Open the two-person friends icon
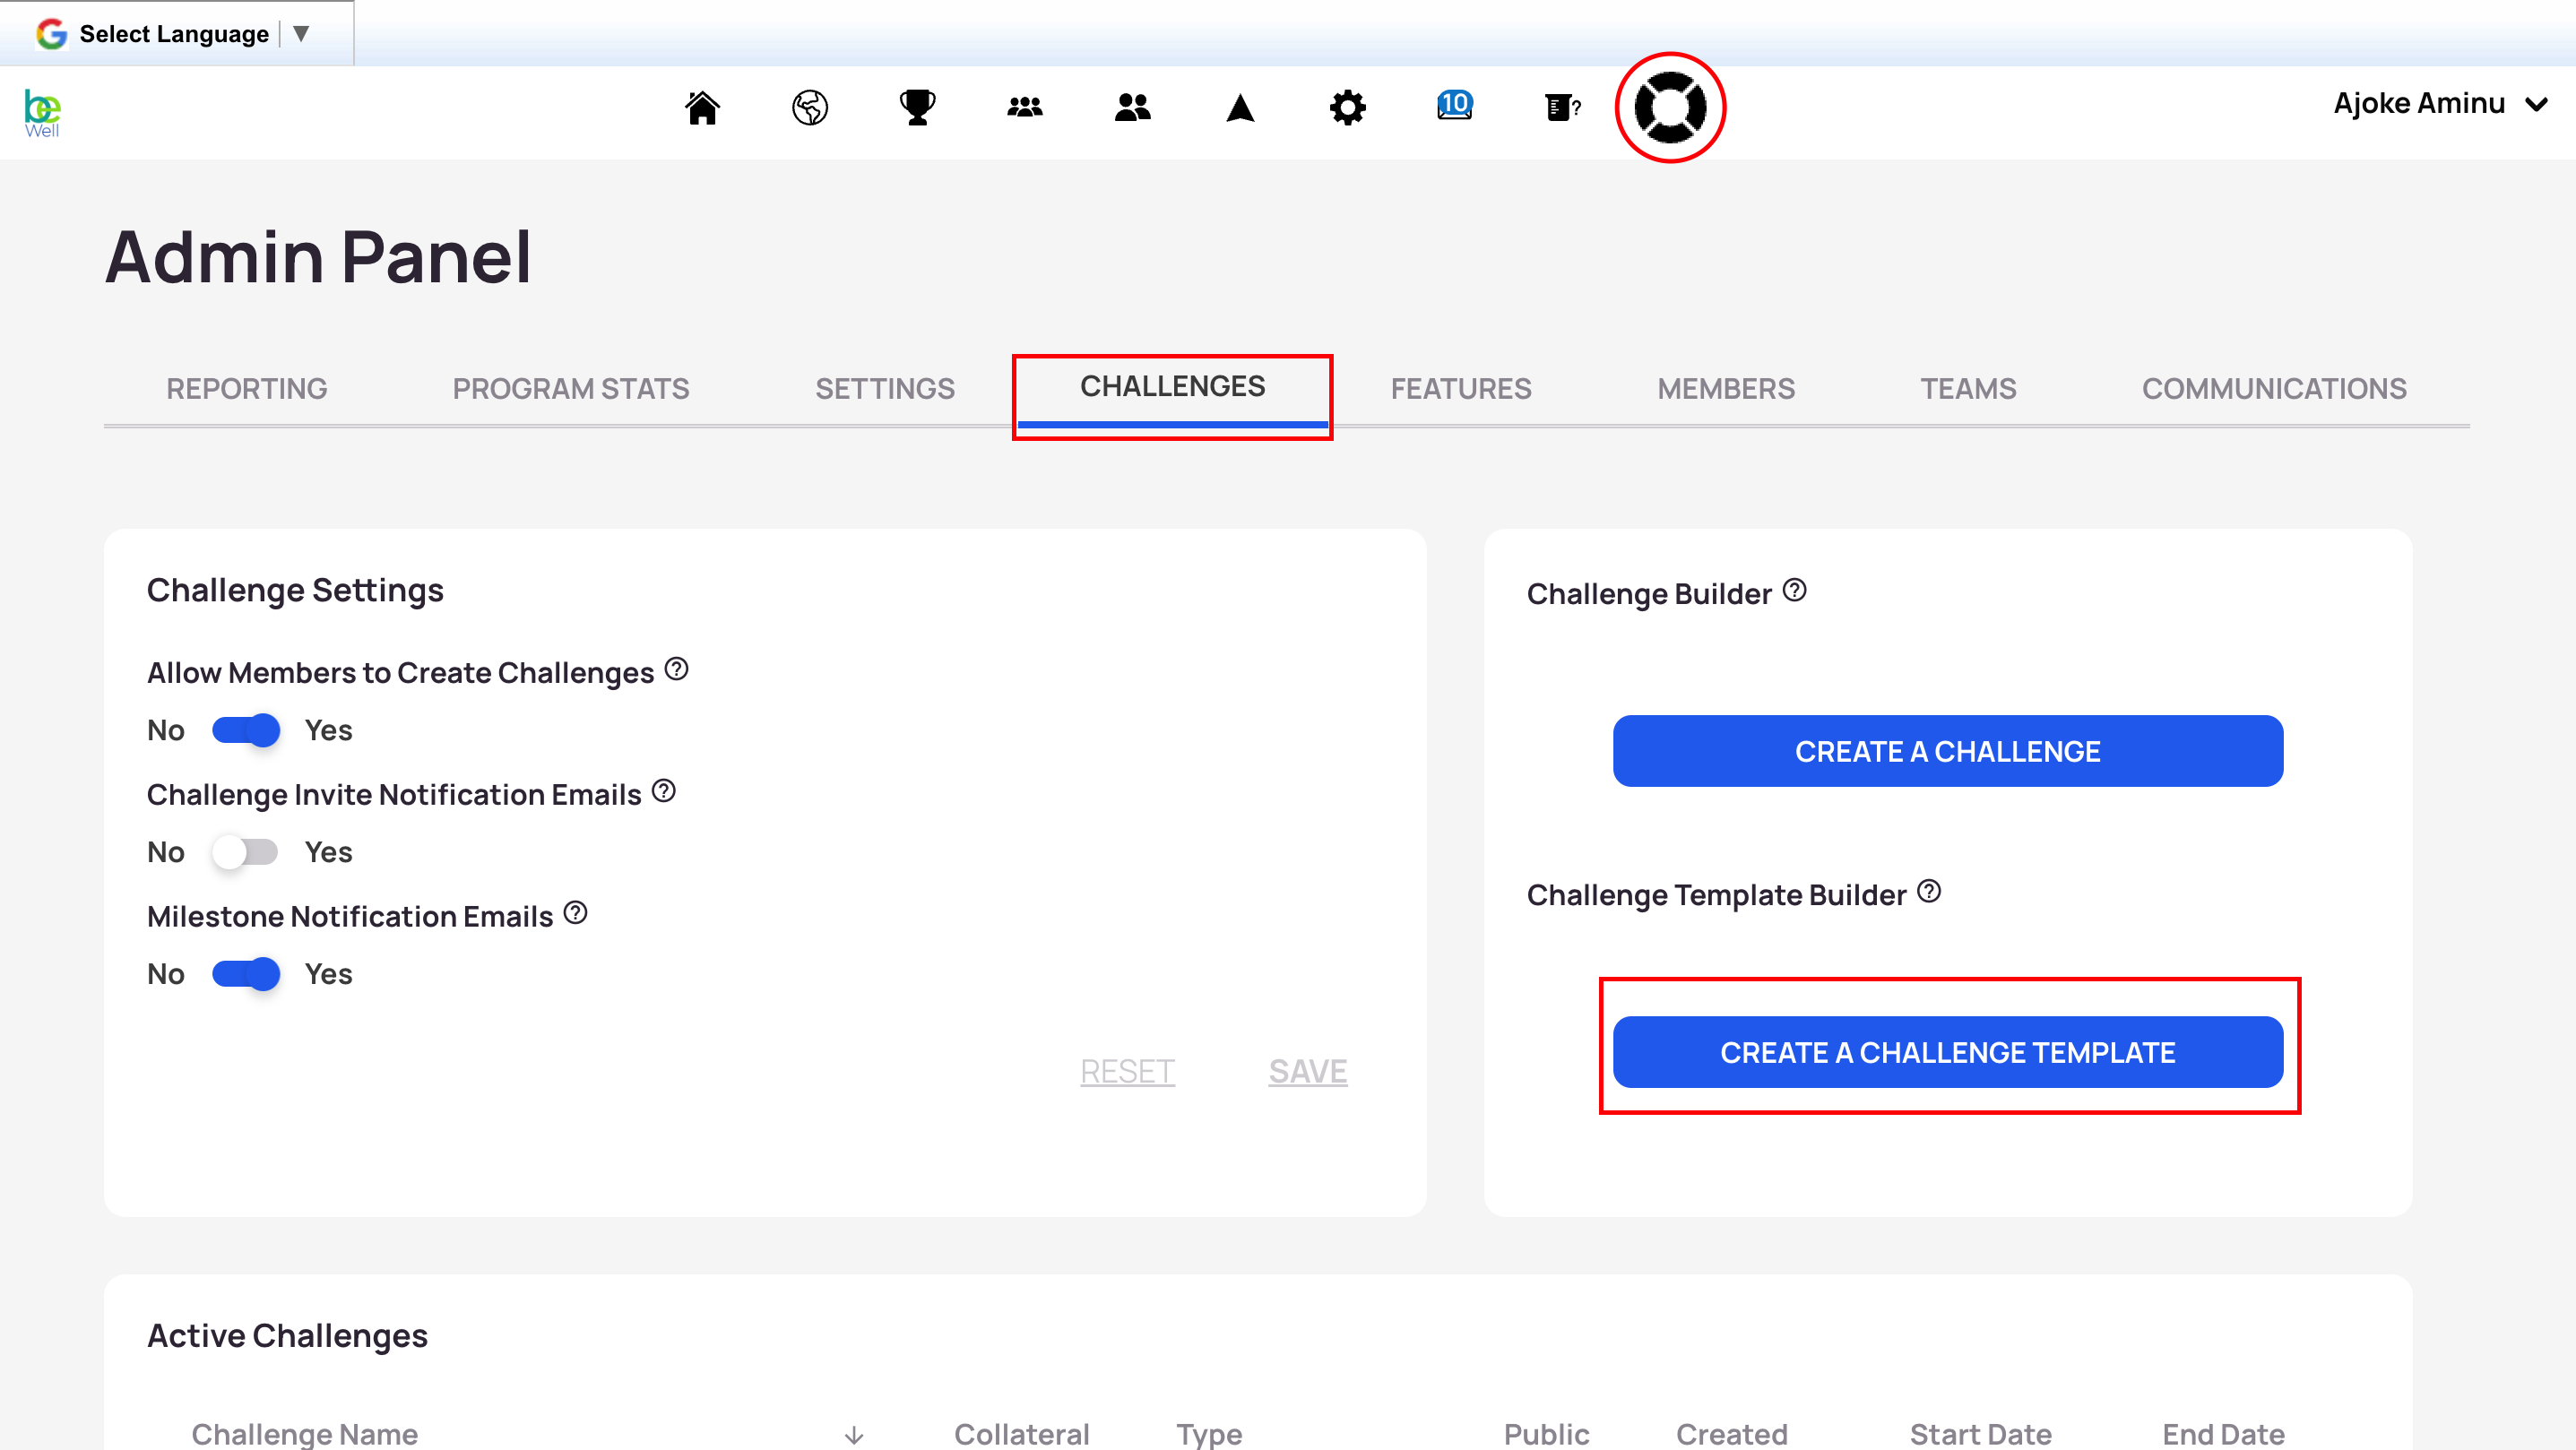 coord(1132,107)
